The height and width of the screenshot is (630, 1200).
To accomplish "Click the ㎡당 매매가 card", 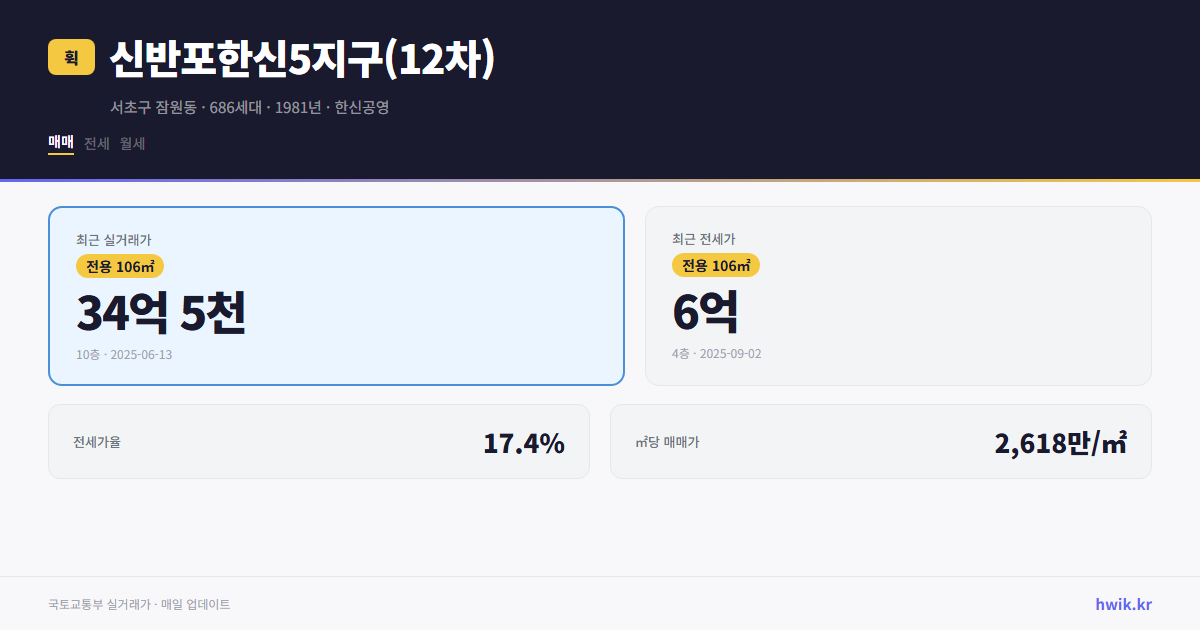I will 880,441.
